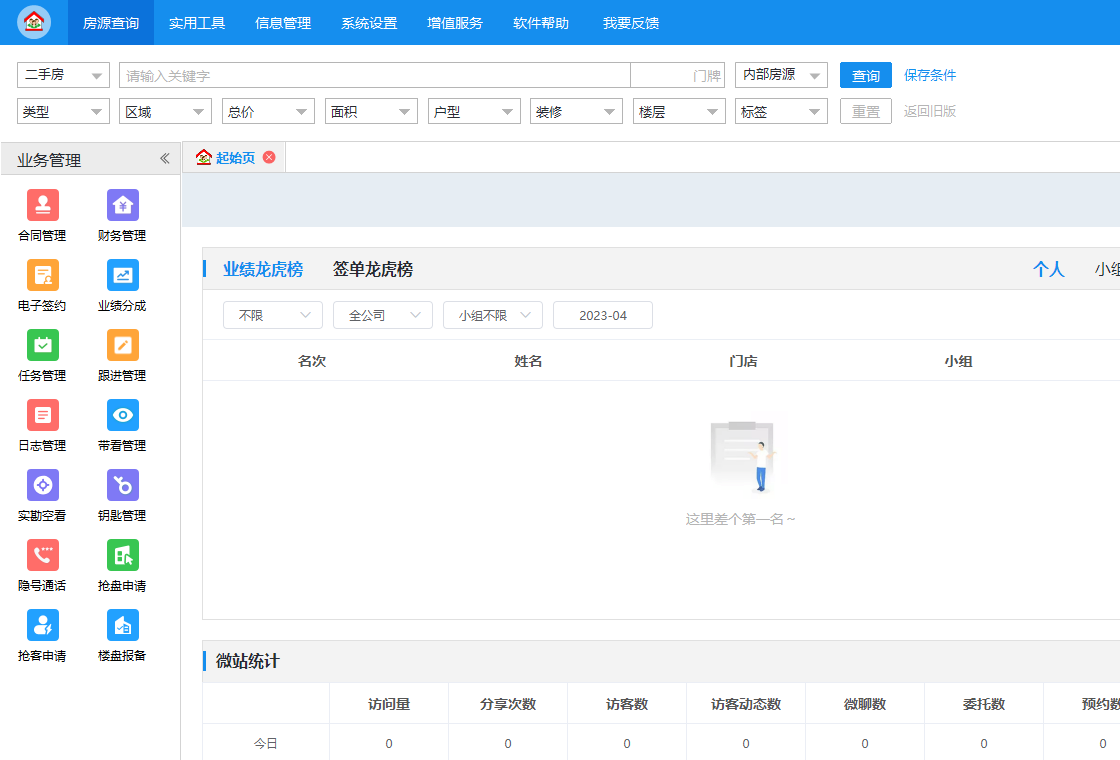The height and width of the screenshot is (760, 1120).
Task: Expand the 区域 filter dropdown
Action: click(165, 111)
